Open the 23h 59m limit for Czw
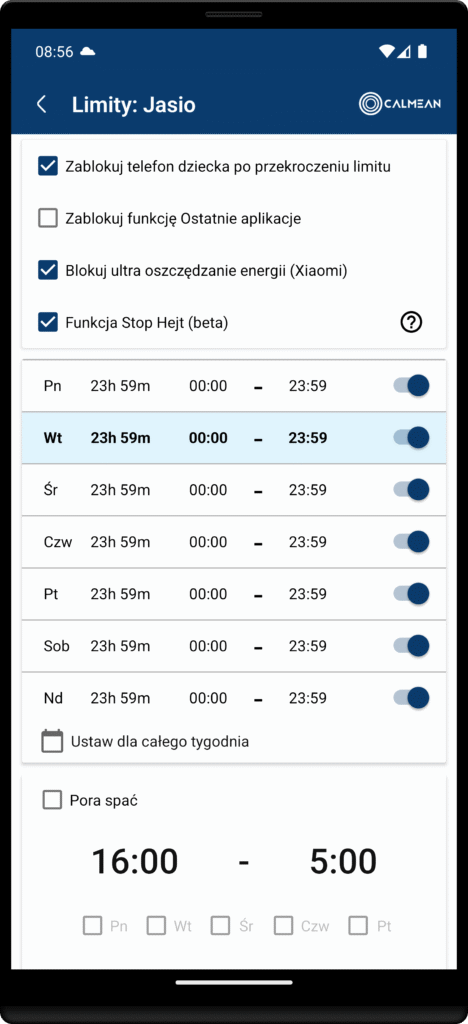Image resolution: width=468 pixels, height=1024 pixels. click(x=120, y=542)
